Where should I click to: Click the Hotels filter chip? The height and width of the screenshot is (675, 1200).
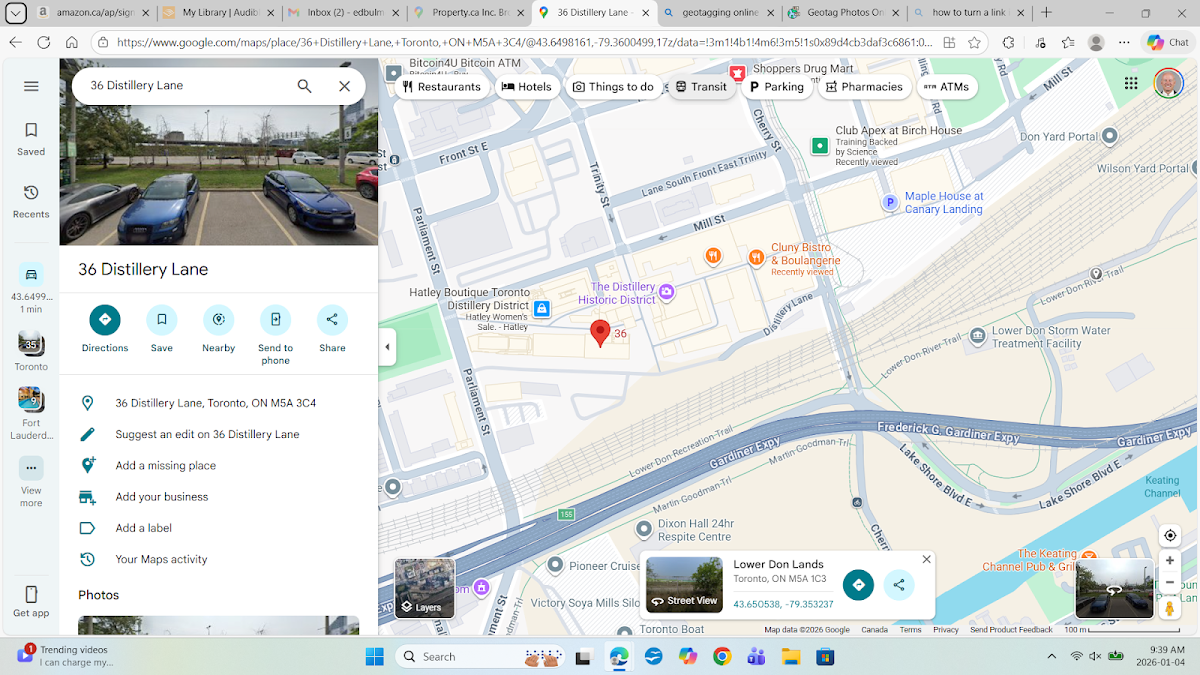[526, 87]
